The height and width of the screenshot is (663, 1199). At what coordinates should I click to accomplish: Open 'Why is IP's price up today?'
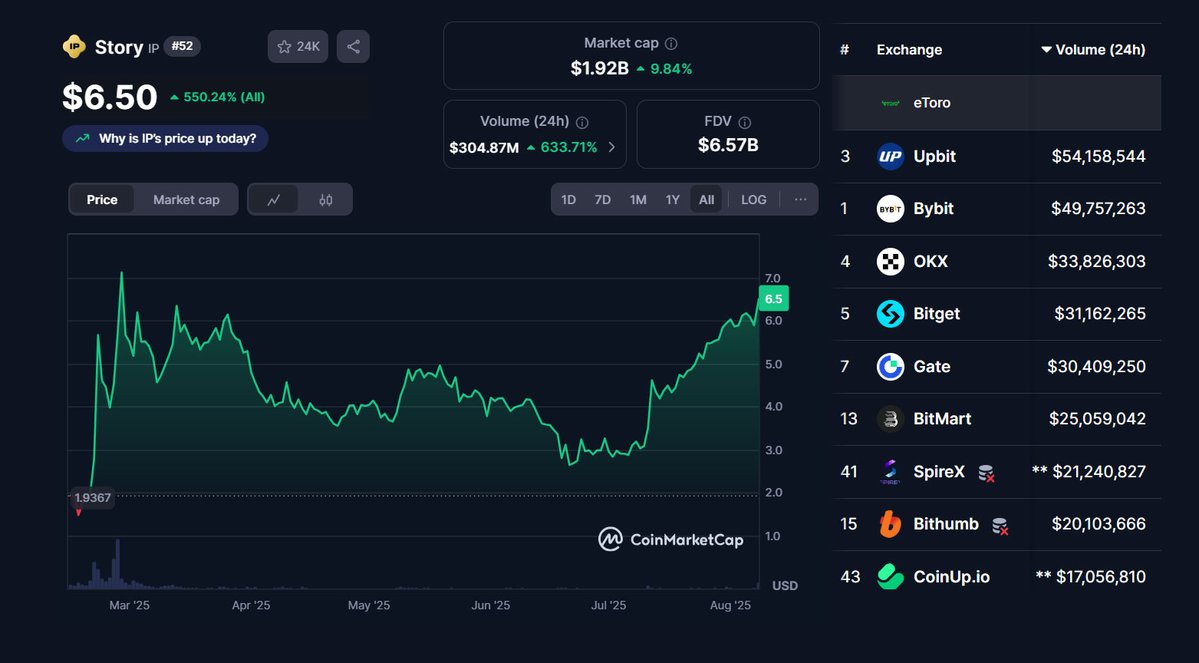[x=165, y=138]
